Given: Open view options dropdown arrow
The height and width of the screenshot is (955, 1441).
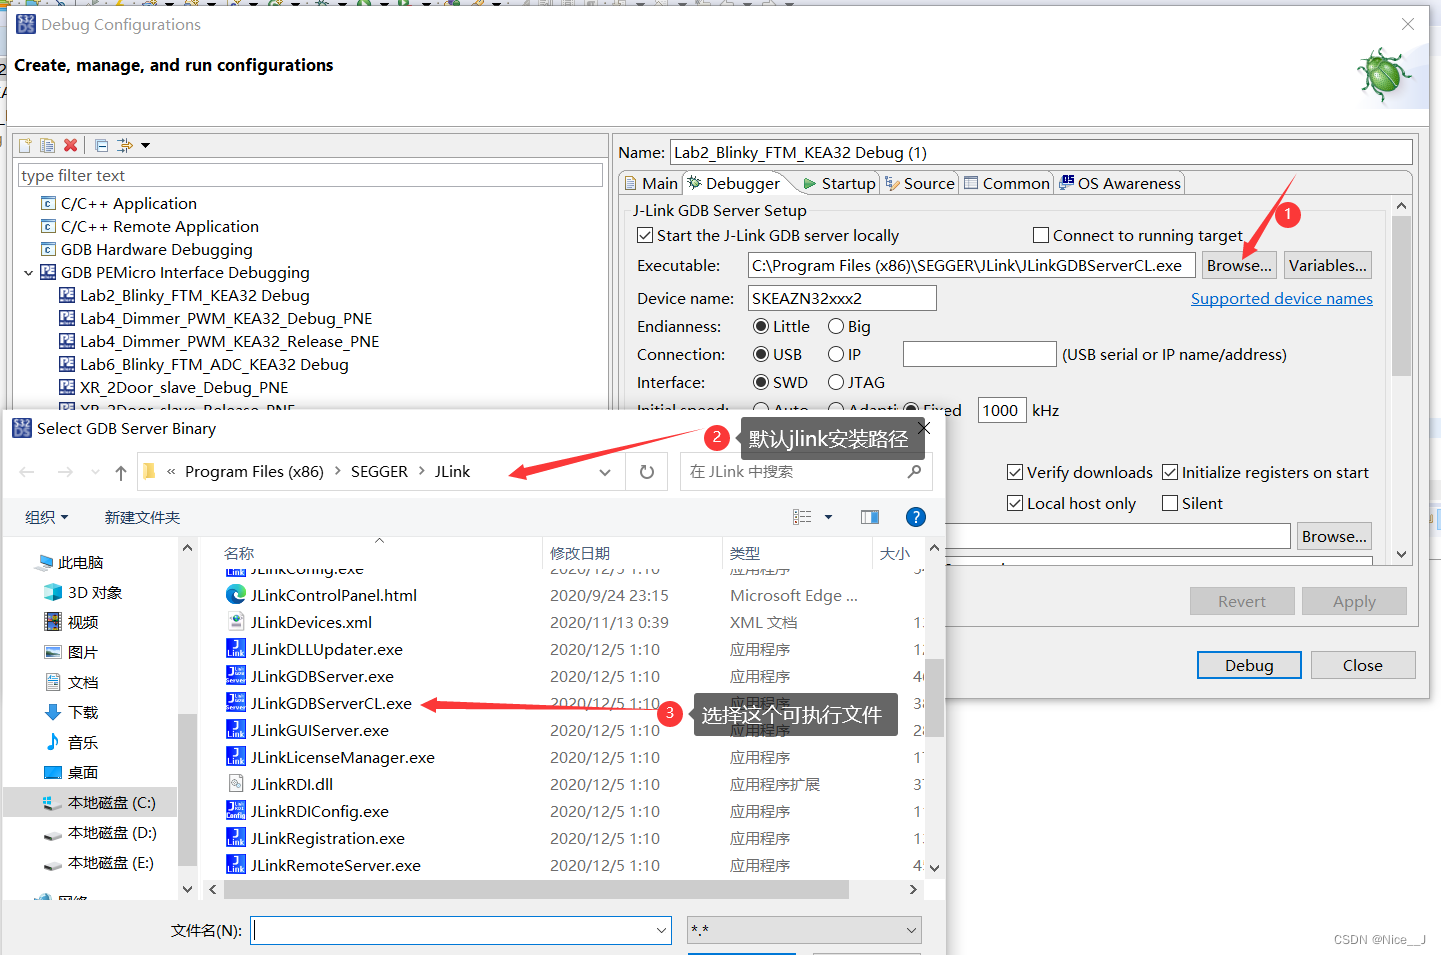Looking at the screenshot, I should (x=828, y=517).
